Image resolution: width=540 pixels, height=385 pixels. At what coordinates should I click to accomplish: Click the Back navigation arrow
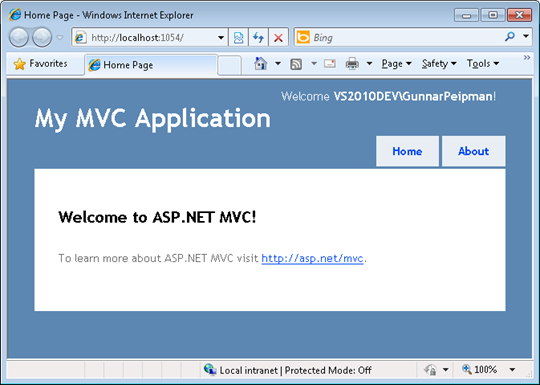point(19,37)
